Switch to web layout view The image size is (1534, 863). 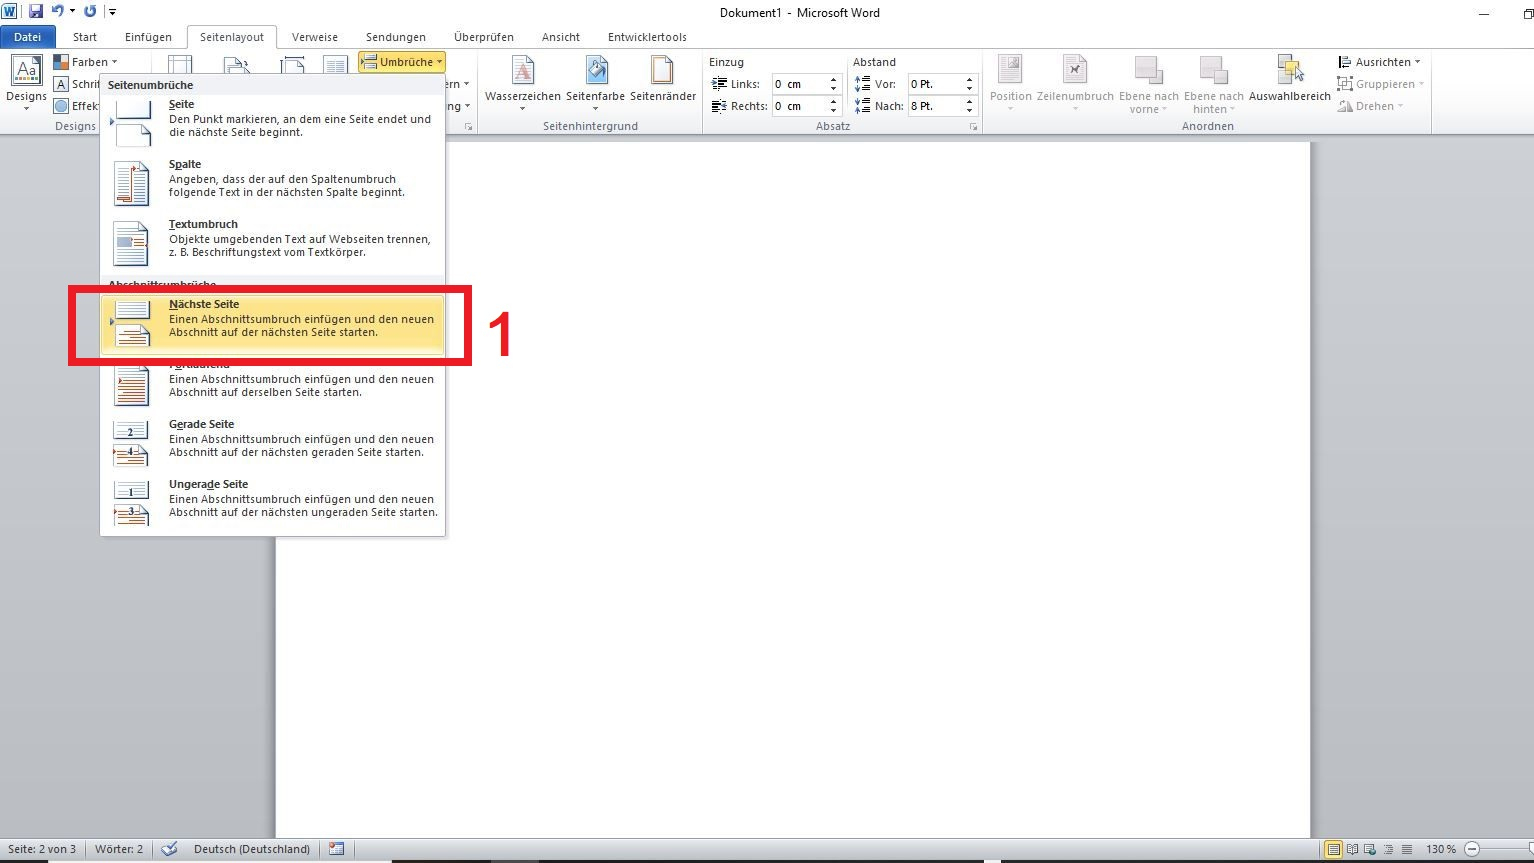coord(1370,849)
